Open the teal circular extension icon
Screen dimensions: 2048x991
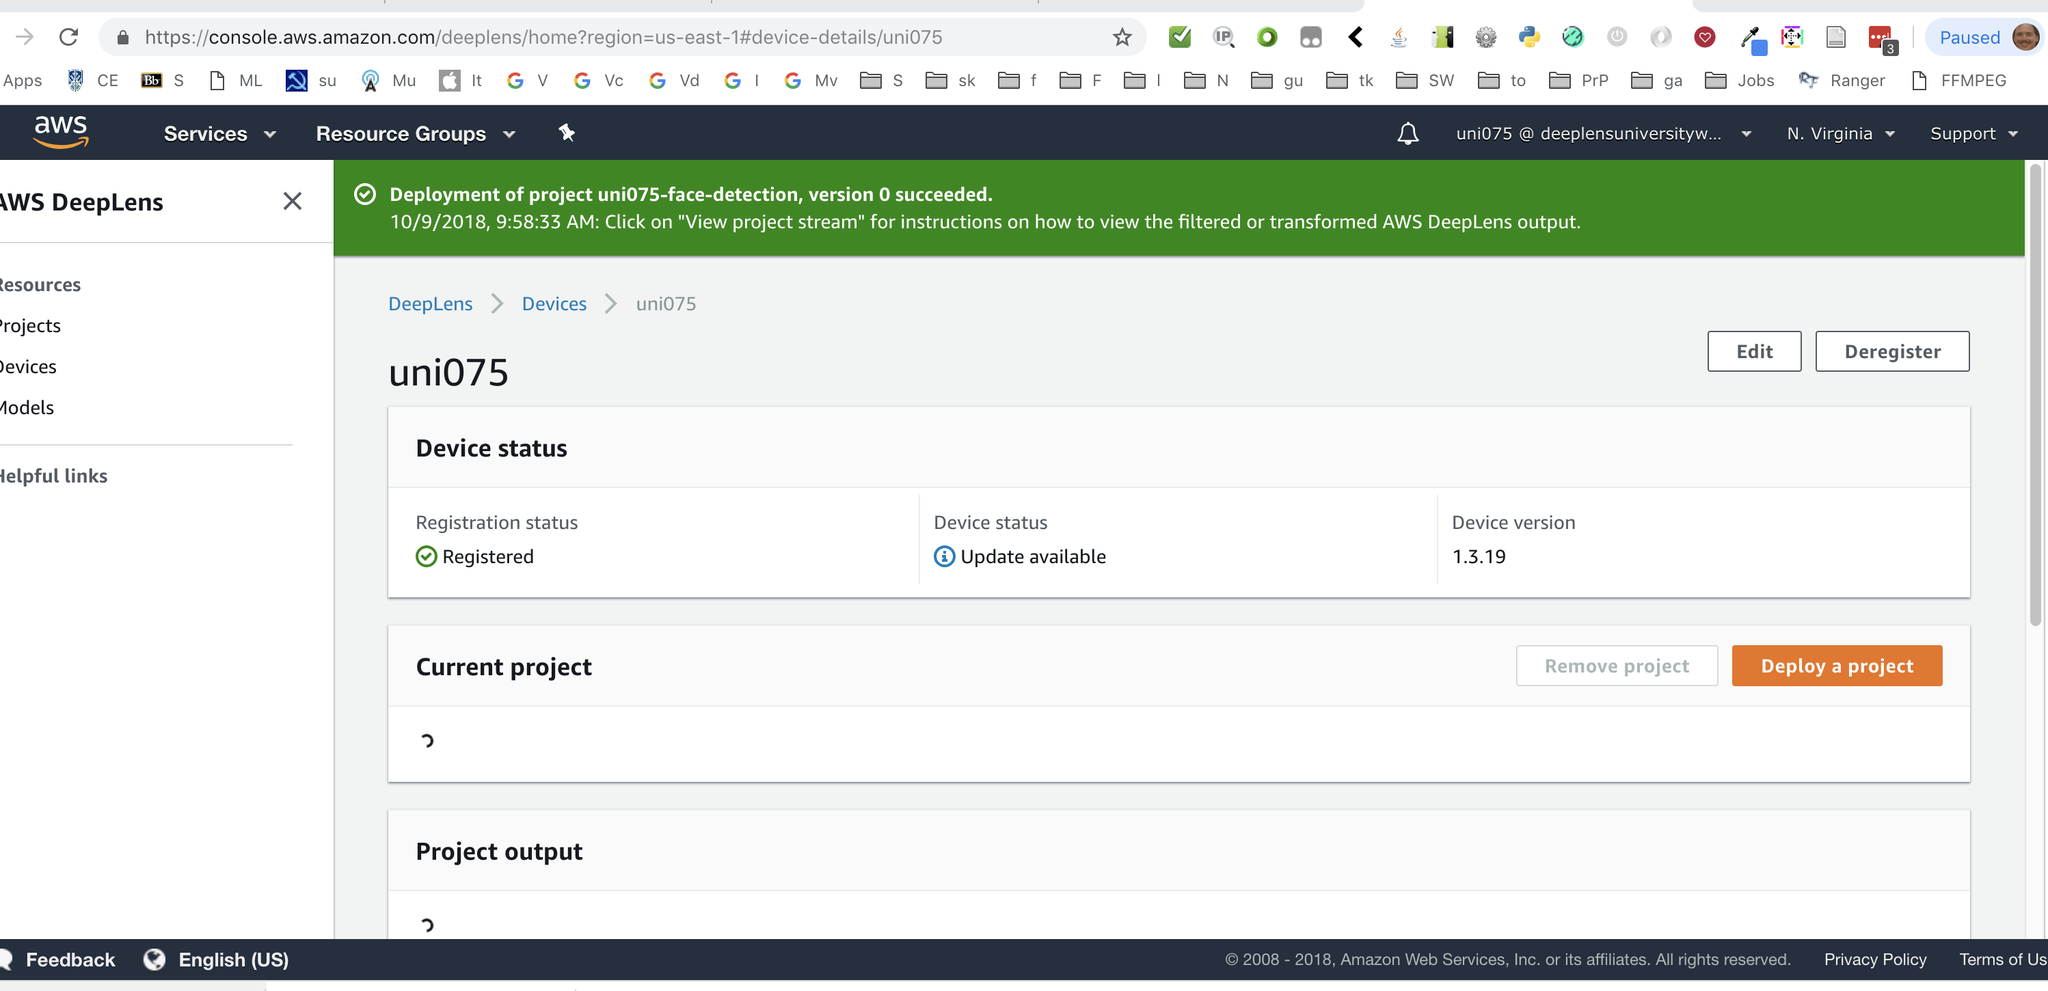pos(1573,37)
